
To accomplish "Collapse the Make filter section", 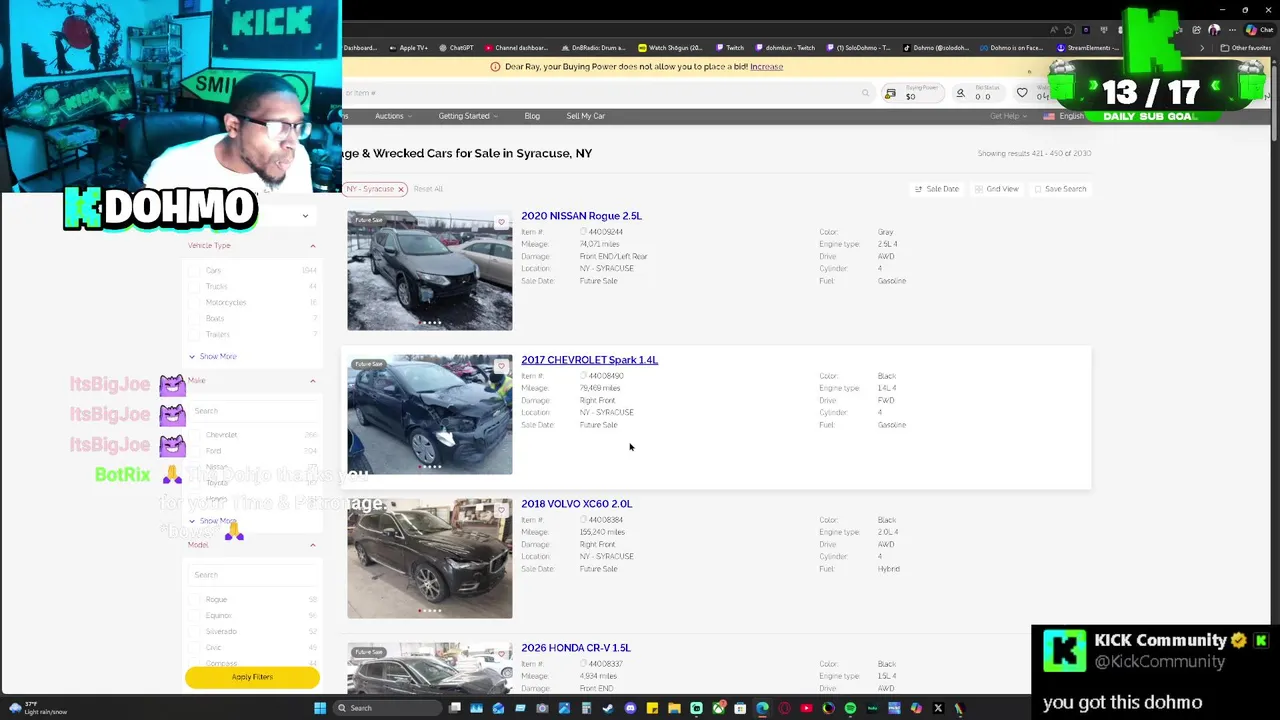I will (x=312, y=381).
